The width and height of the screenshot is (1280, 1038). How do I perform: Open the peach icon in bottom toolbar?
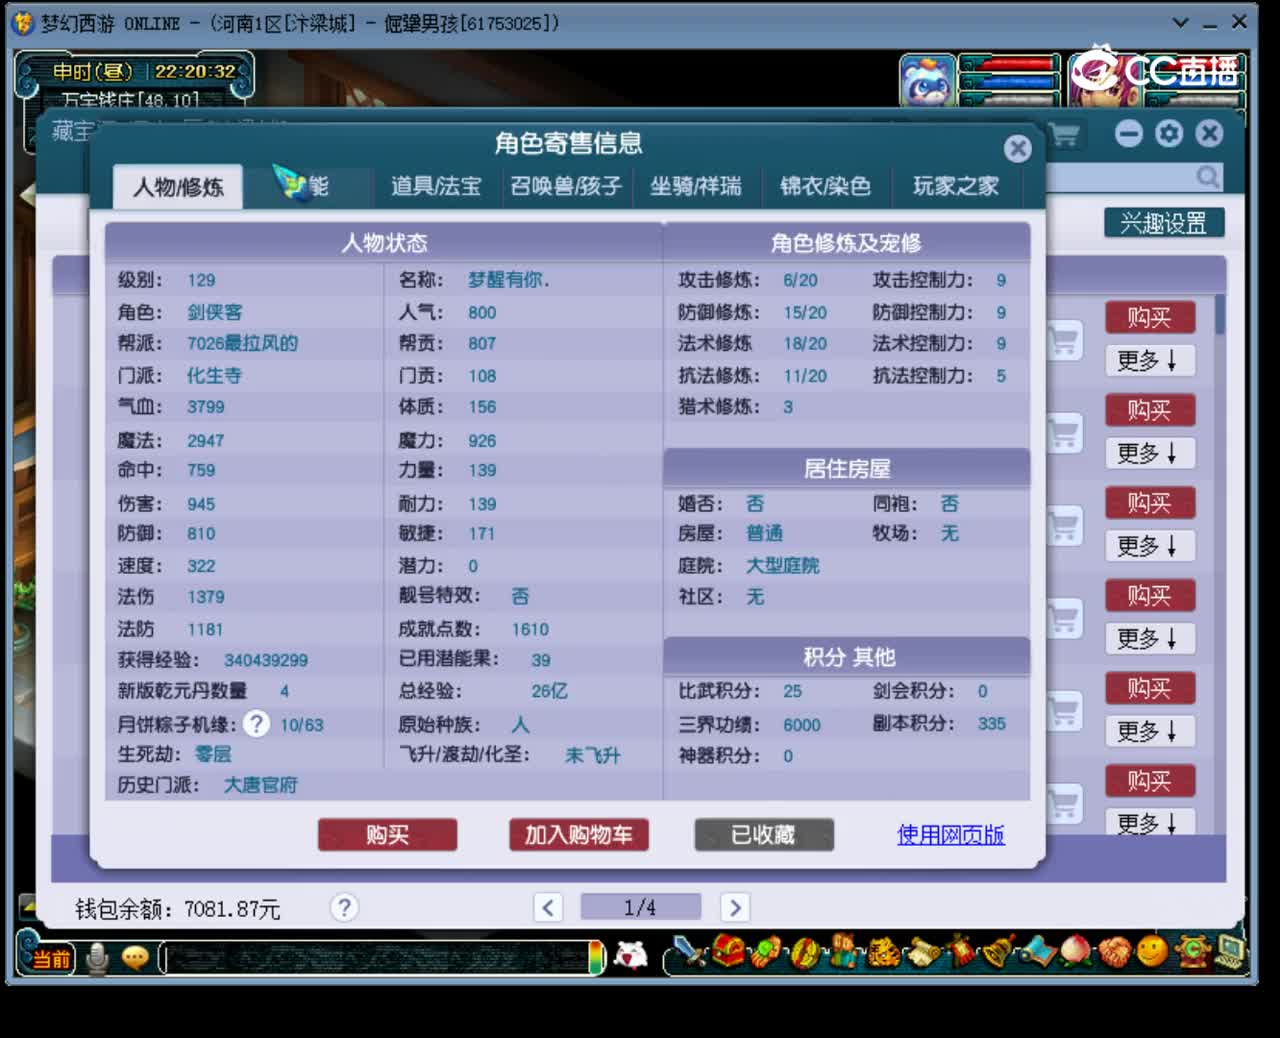click(1075, 951)
